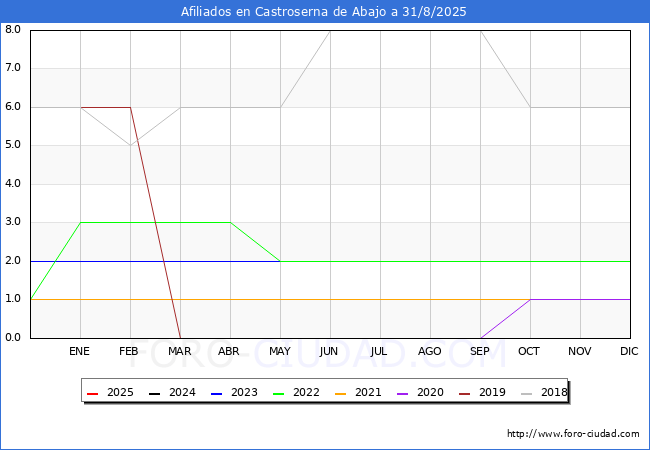Click the 5.0 y-axis value
Viewport: 650px width, 450px height.
pos(13,145)
